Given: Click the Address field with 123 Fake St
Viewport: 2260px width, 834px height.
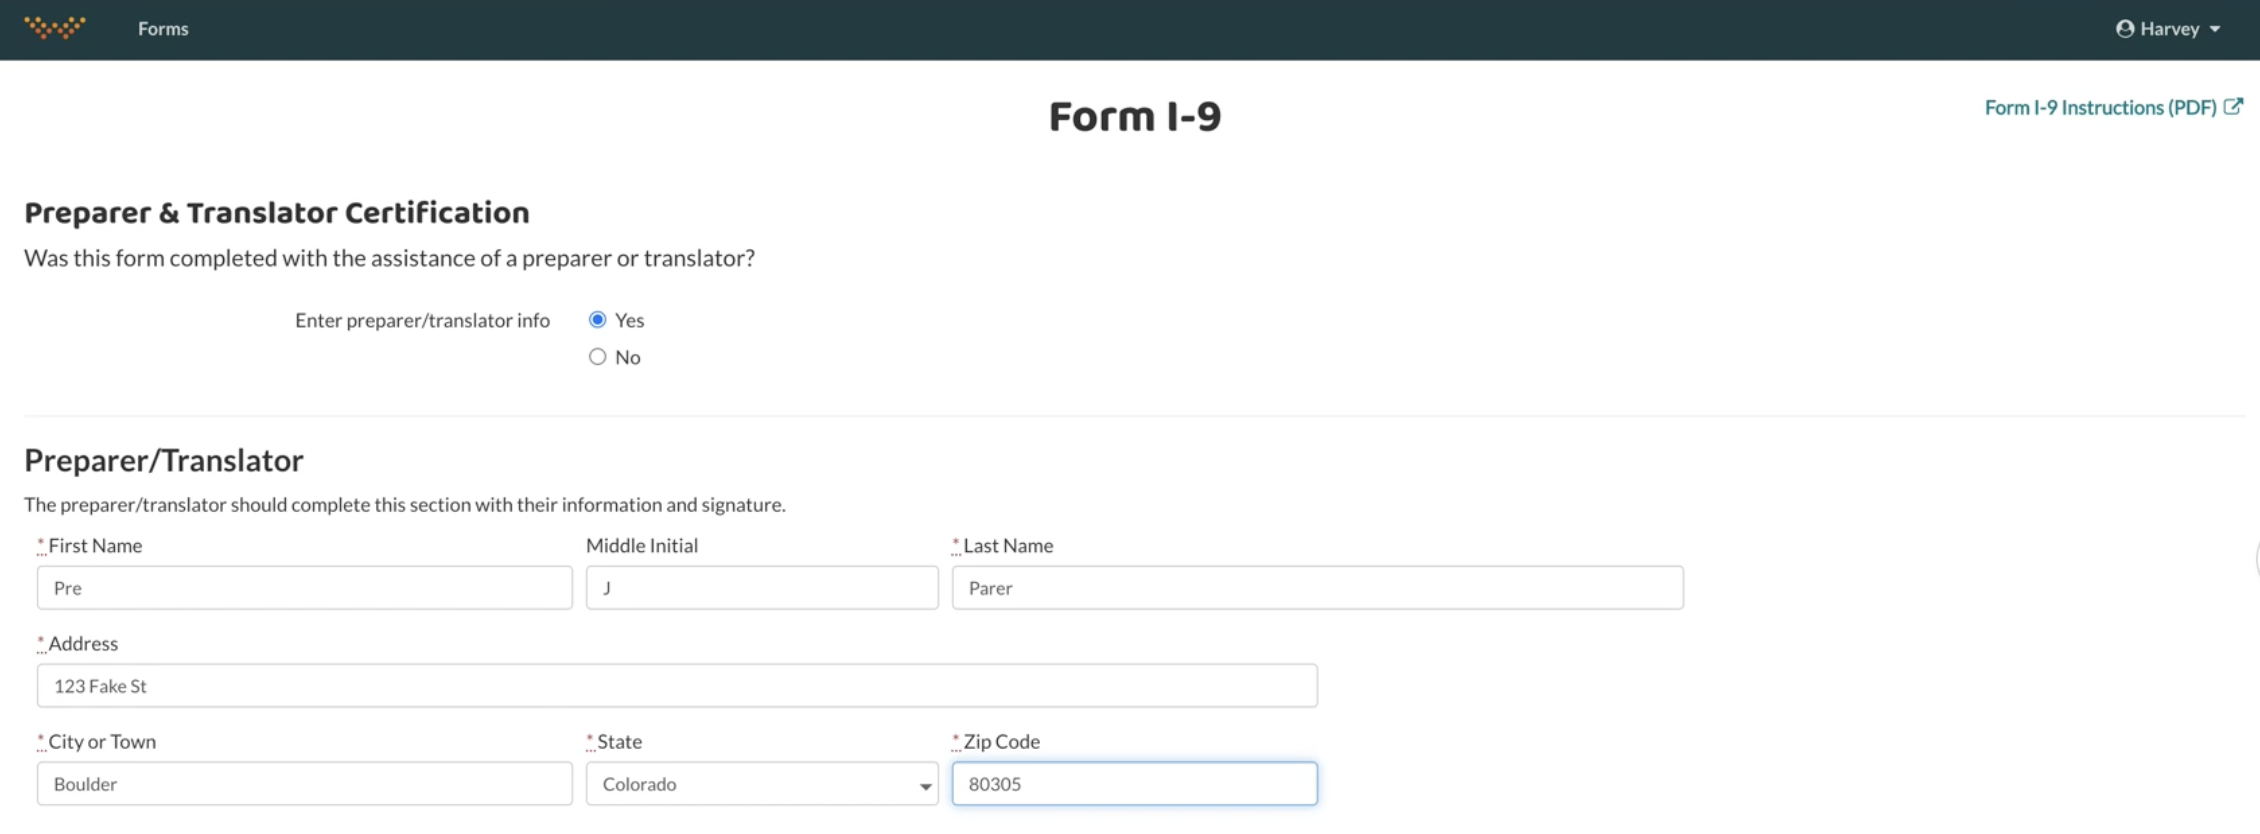Looking at the screenshot, I should point(676,686).
